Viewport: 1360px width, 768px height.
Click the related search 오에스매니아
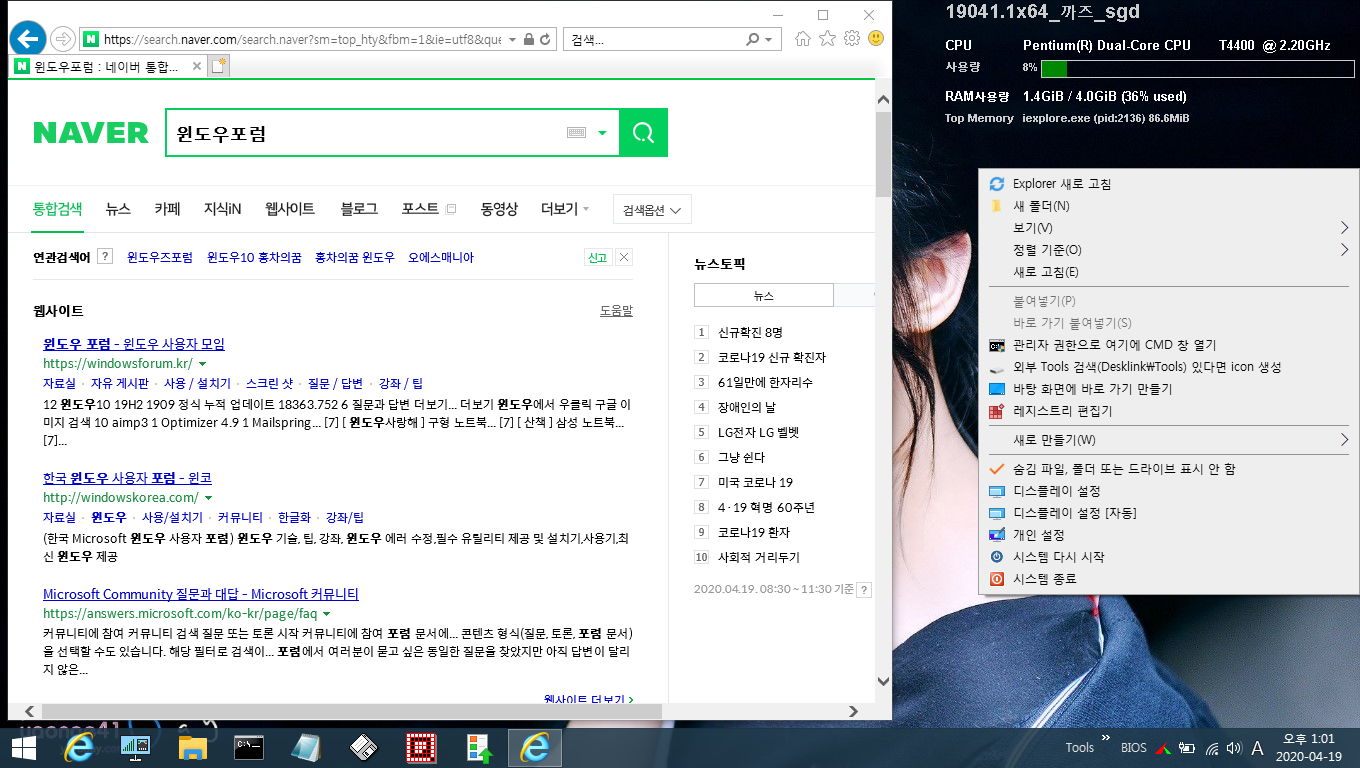pos(441,258)
